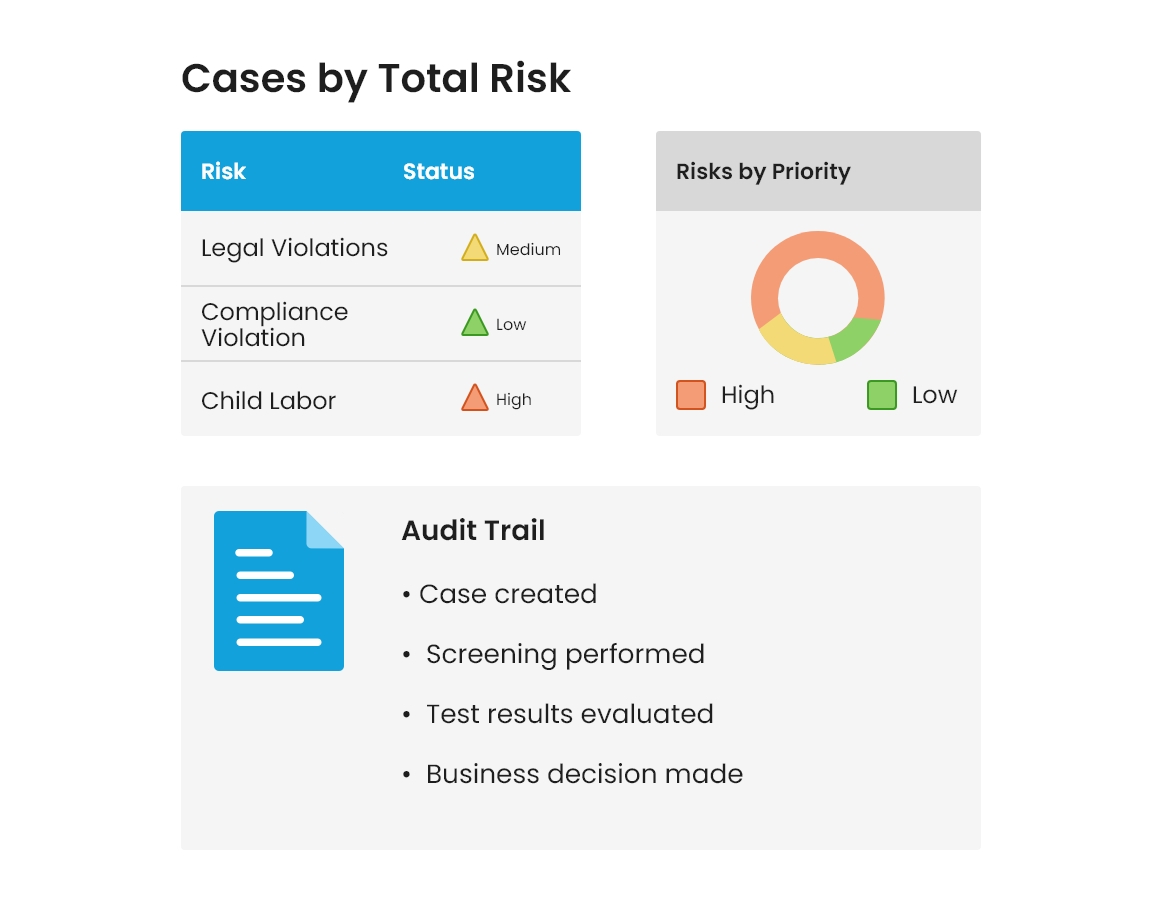Select the Business decision made entry
The image size is (1152, 900).
583,774
